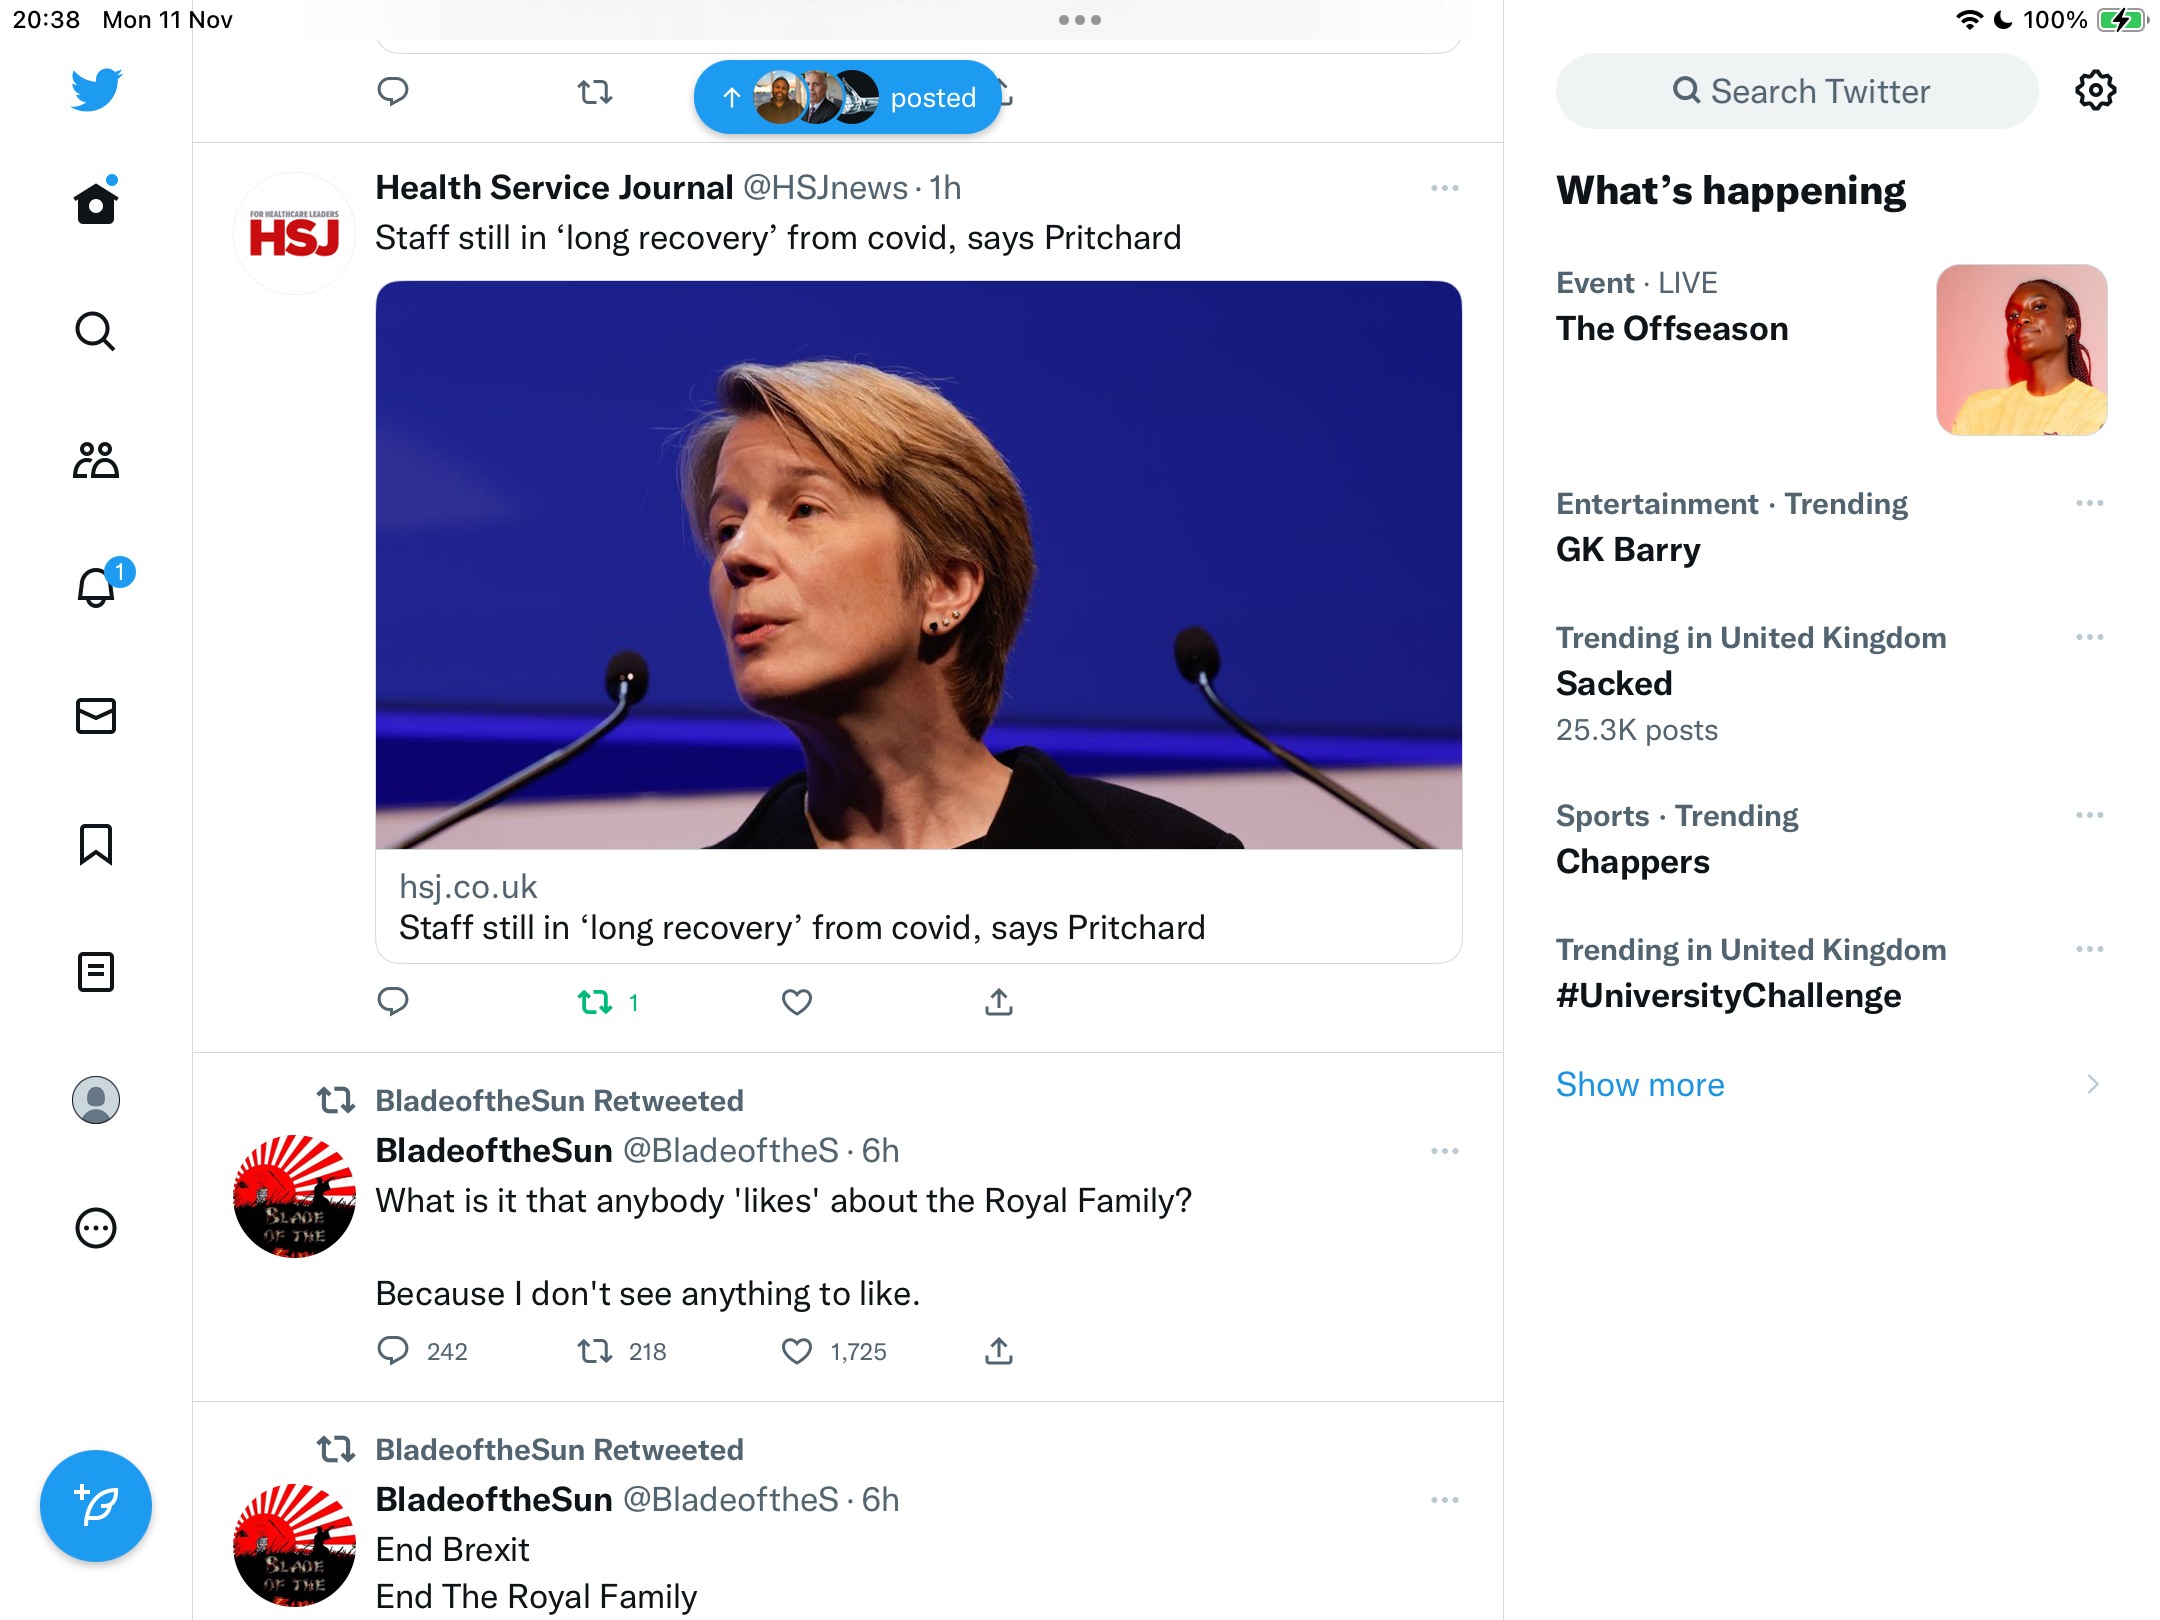Expand the More menu in sidebar
2160x1620 pixels.
coord(96,1228)
